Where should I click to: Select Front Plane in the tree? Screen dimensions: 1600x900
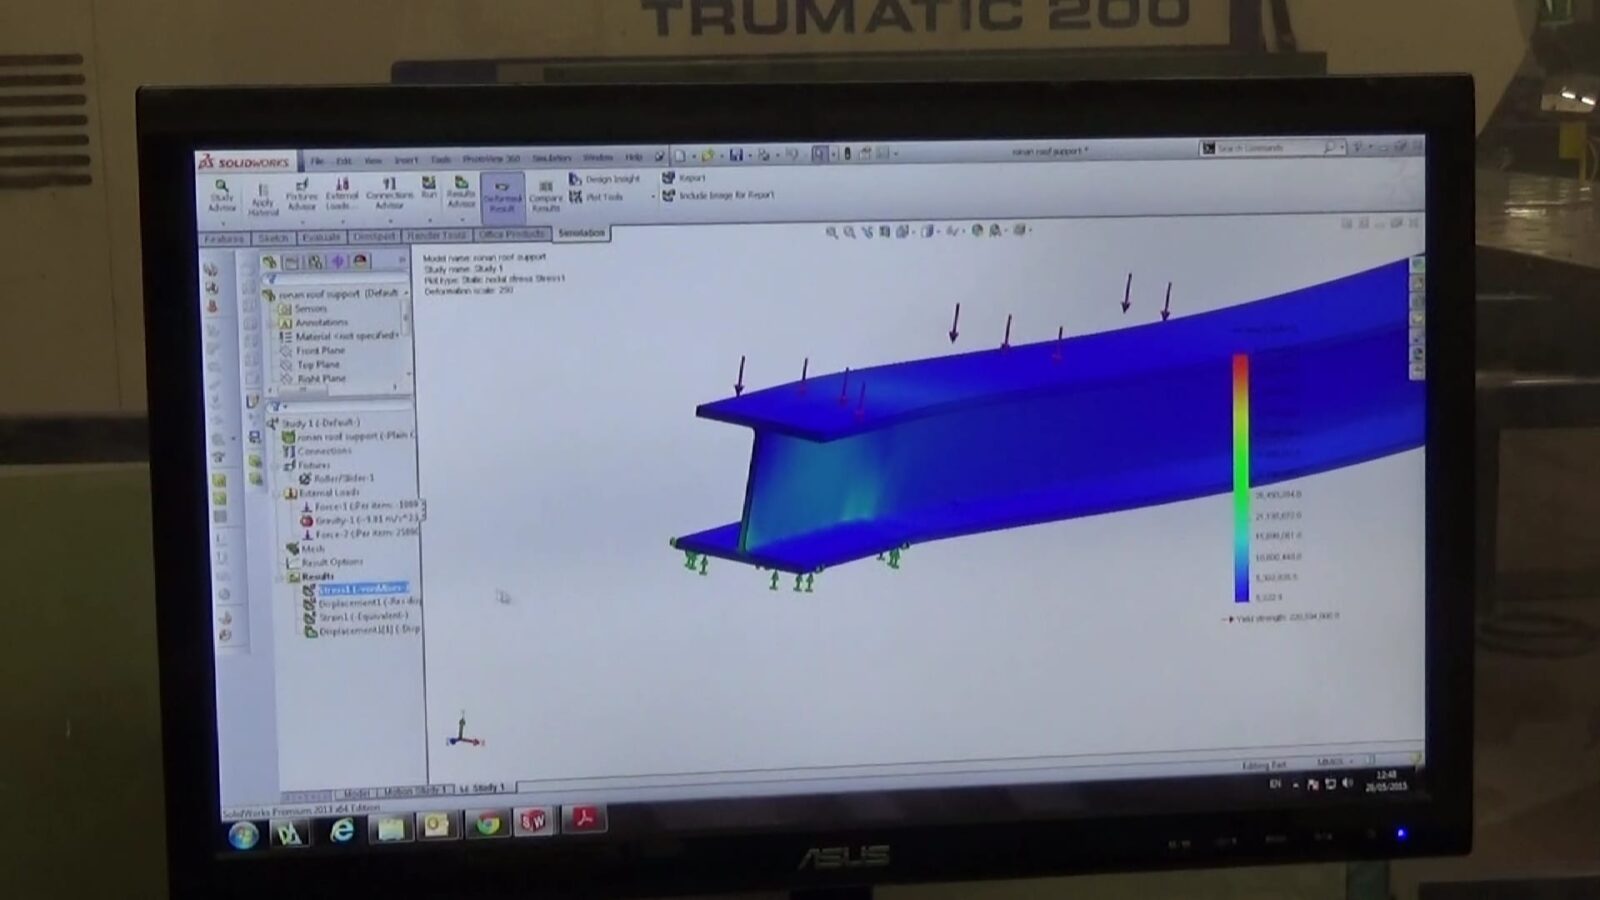312,351
